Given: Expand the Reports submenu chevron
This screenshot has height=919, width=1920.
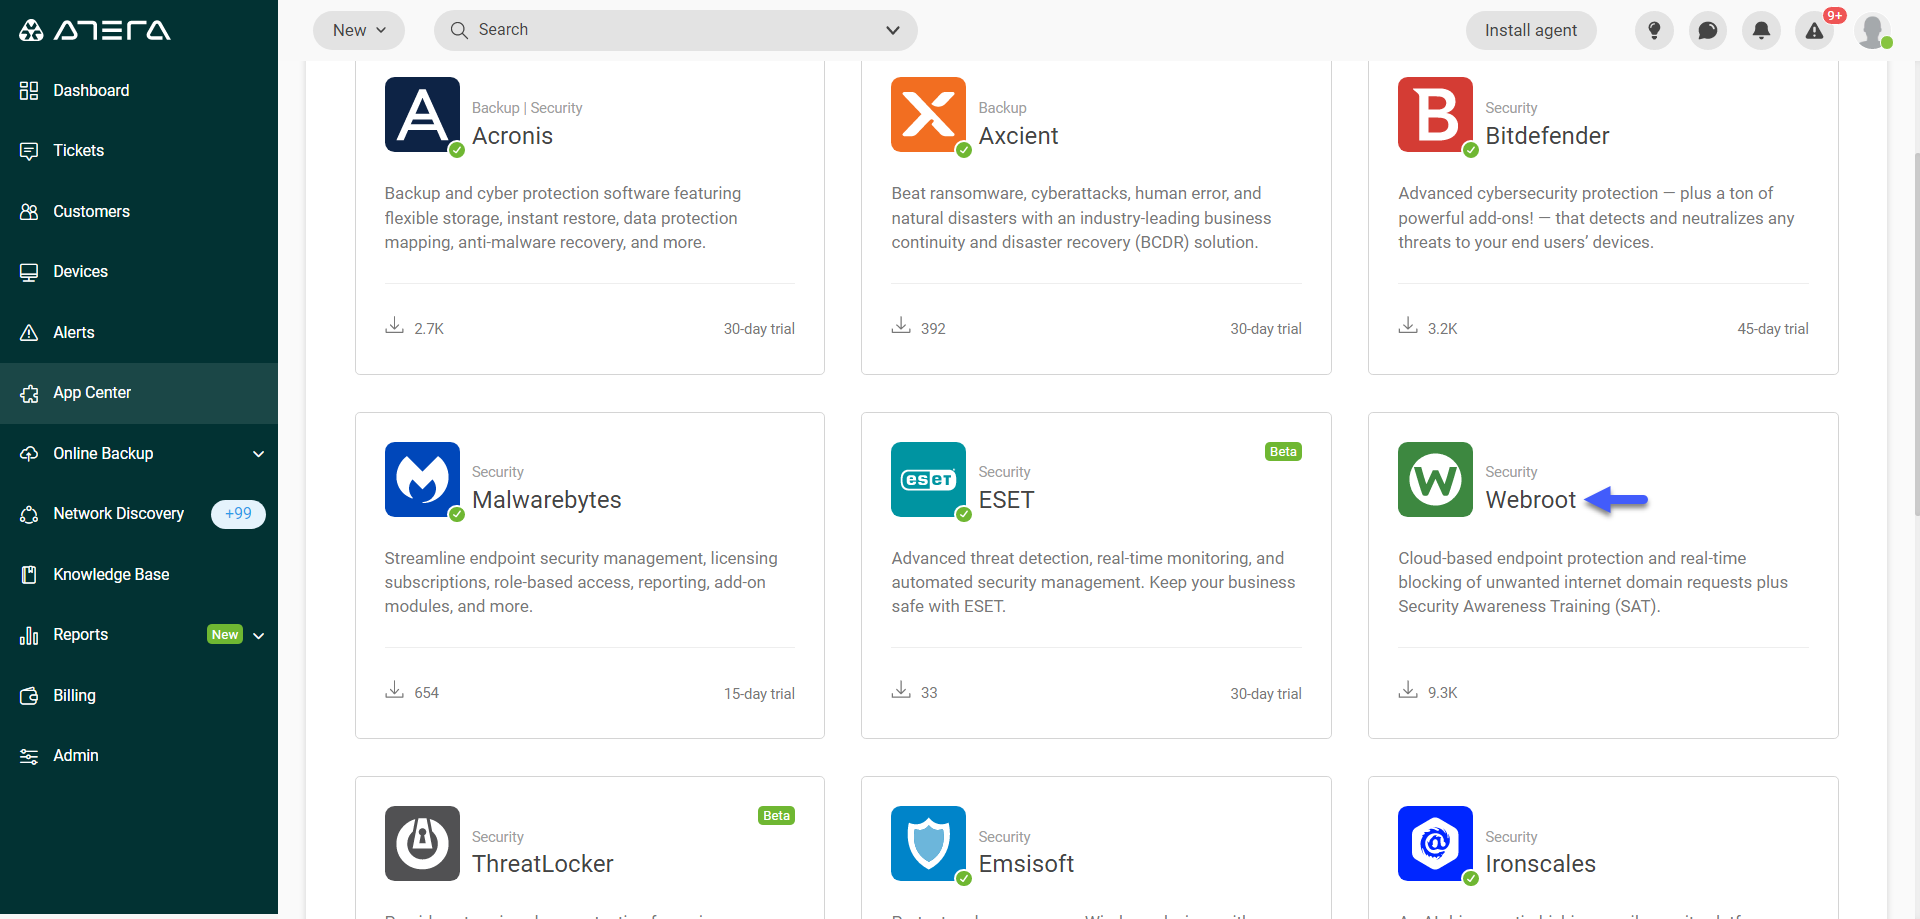Looking at the screenshot, I should coord(259,636).
